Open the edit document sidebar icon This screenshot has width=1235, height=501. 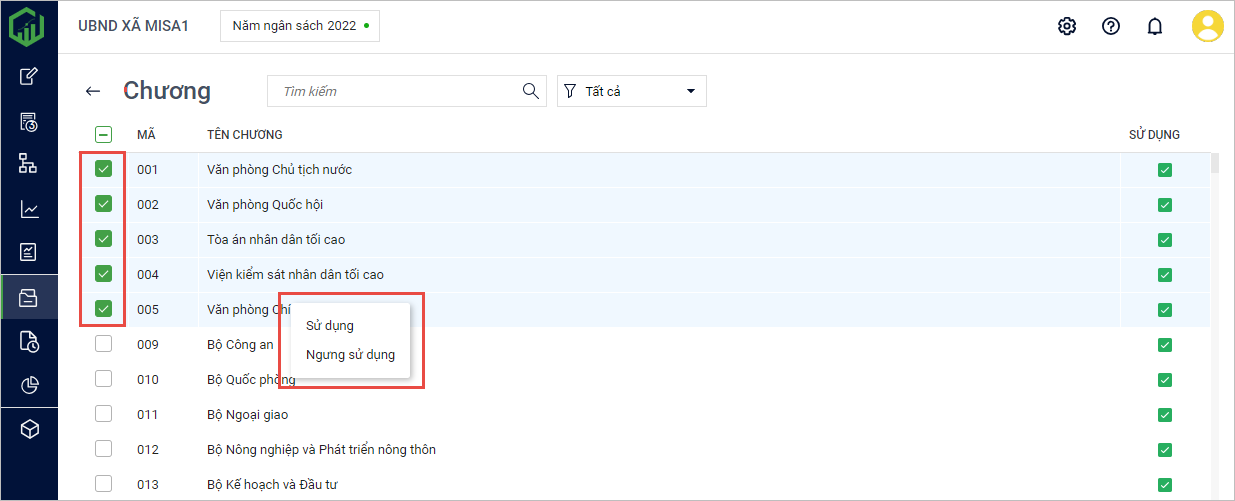pos(29,76)
